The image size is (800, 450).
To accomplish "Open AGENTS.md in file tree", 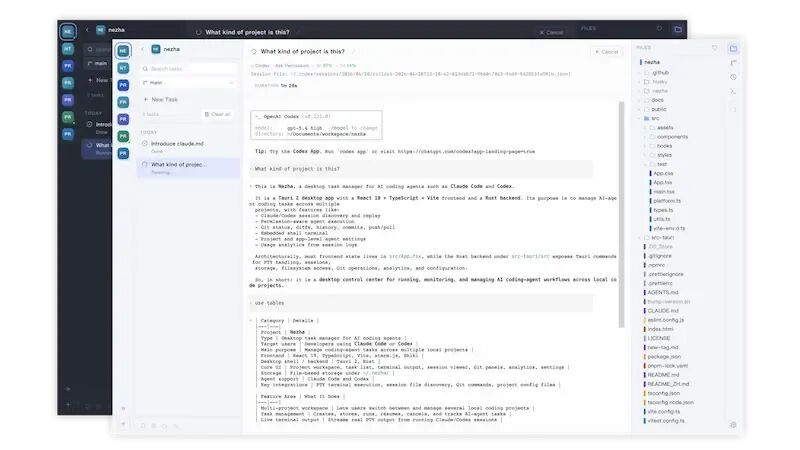I will pos(661,292).
